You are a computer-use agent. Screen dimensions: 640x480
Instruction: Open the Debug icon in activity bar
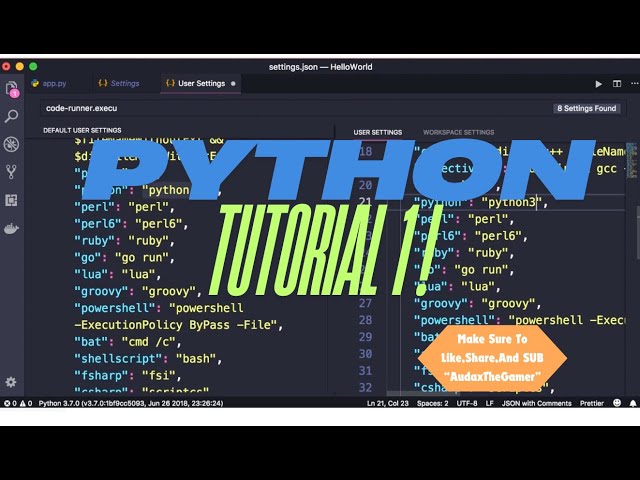coord(11,144)
